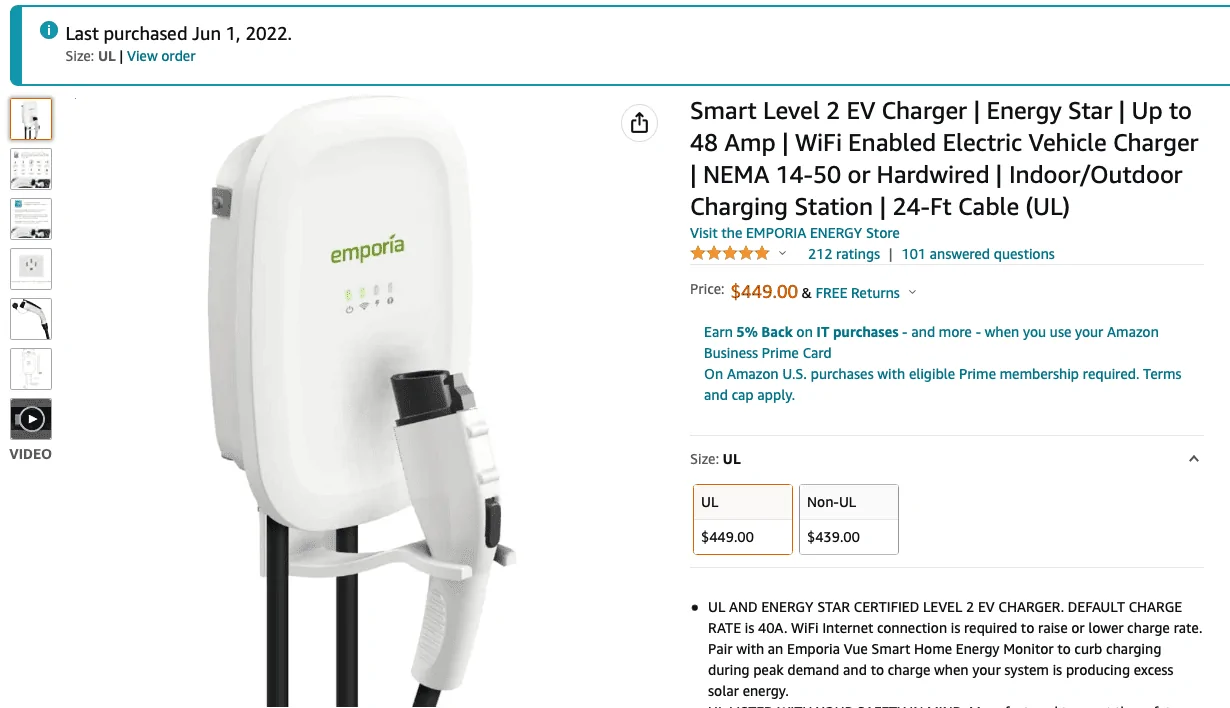Play the product video thumbnail

click(x=31, y=419)
